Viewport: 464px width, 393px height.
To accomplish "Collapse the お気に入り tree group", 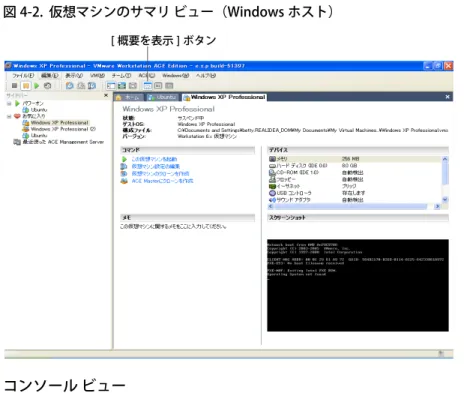I will 9,116.
